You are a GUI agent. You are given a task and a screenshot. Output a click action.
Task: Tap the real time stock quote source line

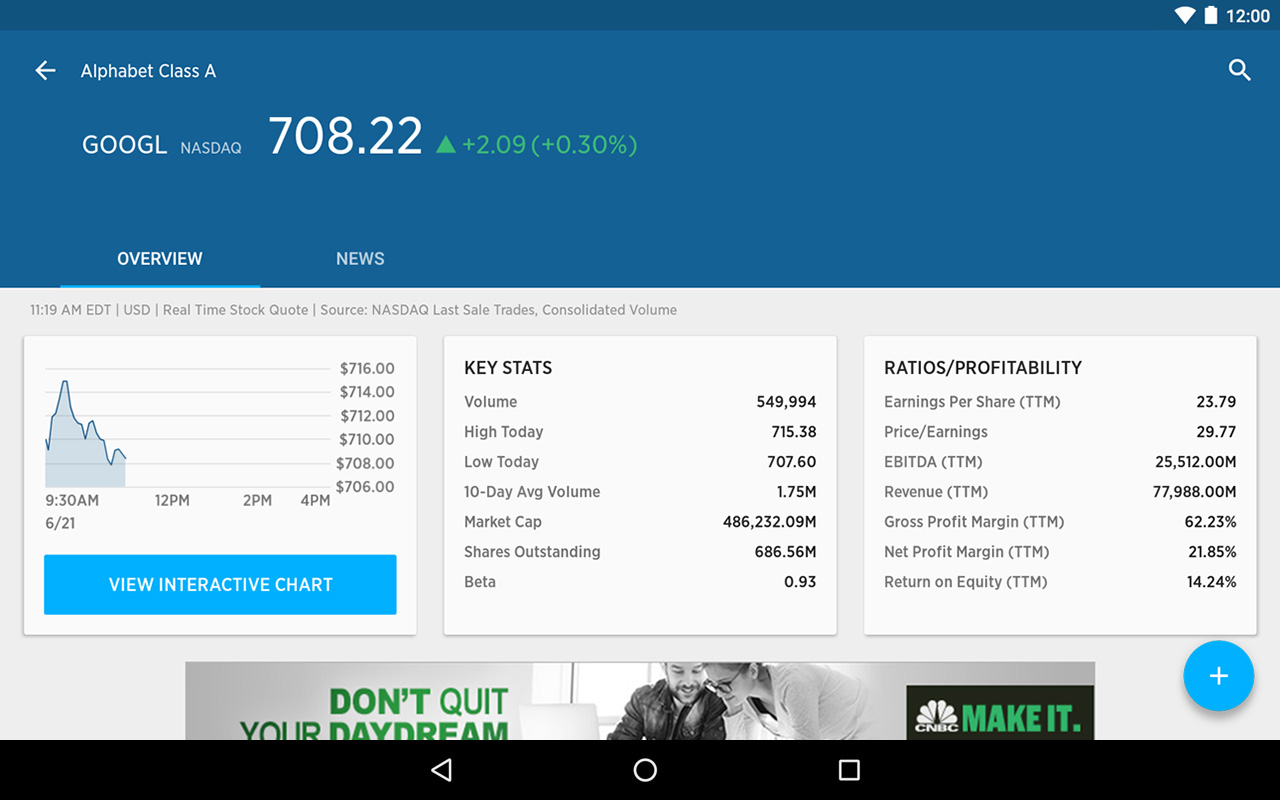353,310
